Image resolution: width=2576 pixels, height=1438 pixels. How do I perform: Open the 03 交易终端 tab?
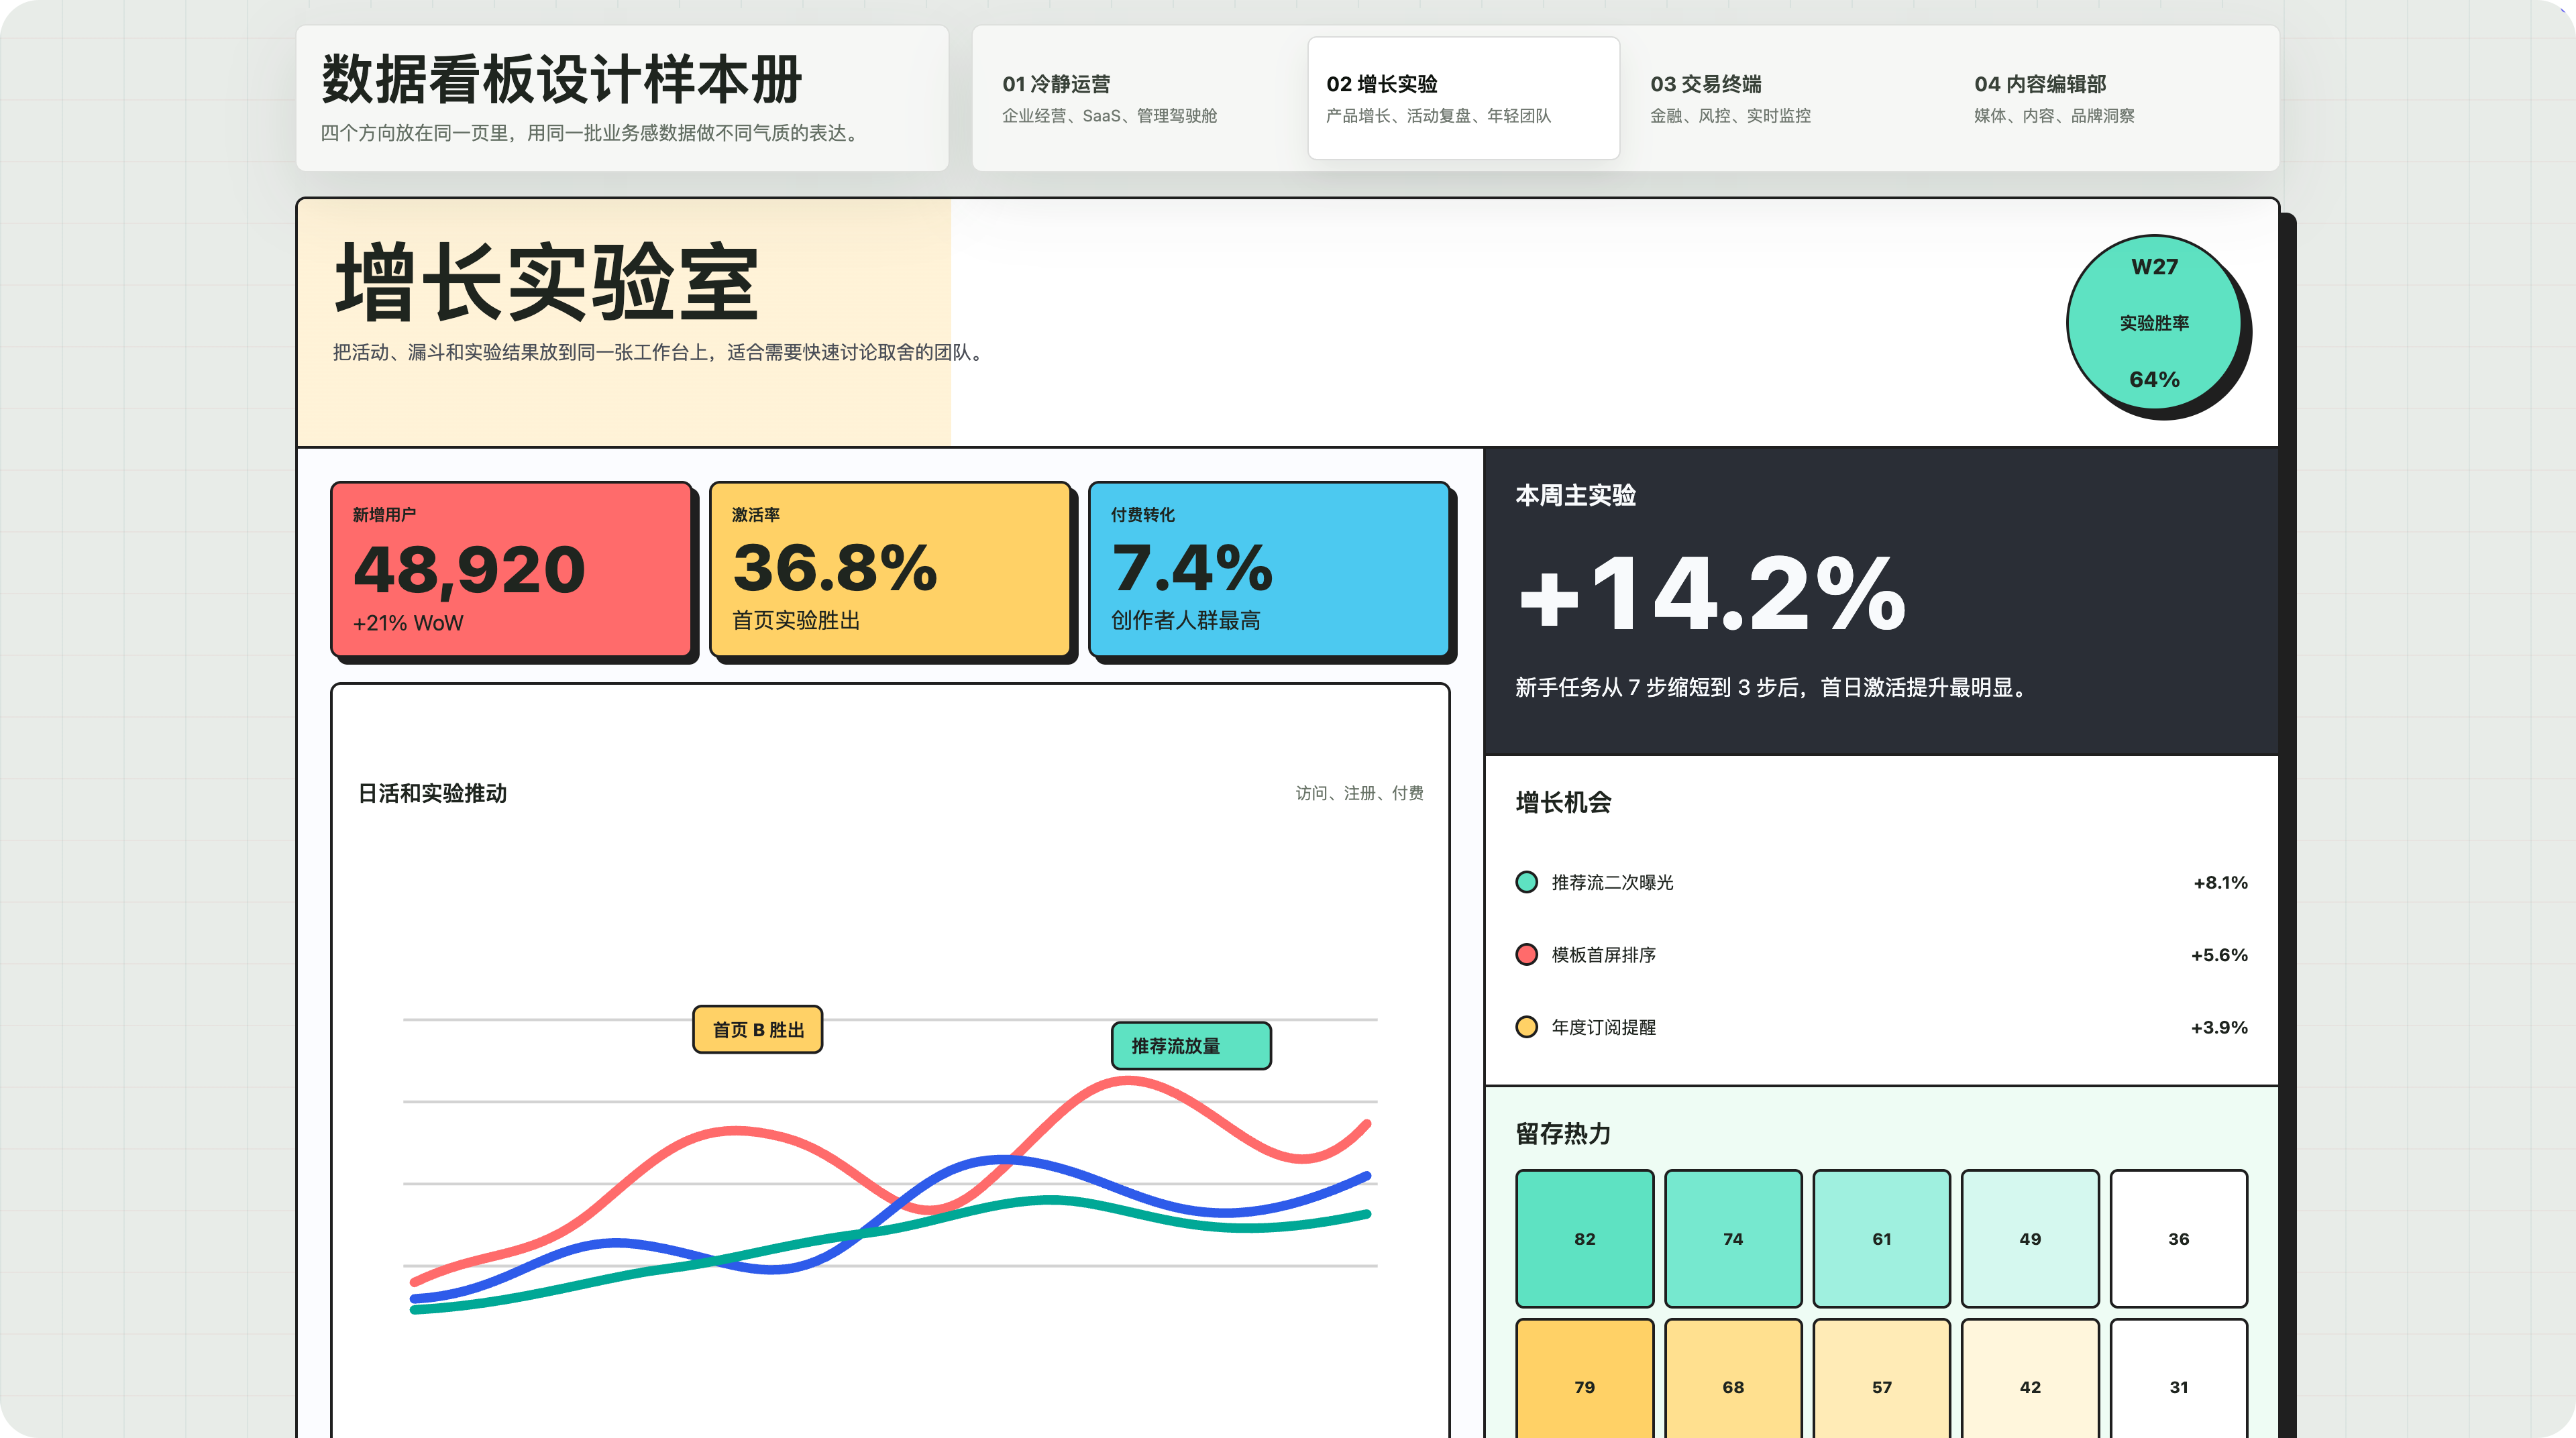coord(1788,98)
